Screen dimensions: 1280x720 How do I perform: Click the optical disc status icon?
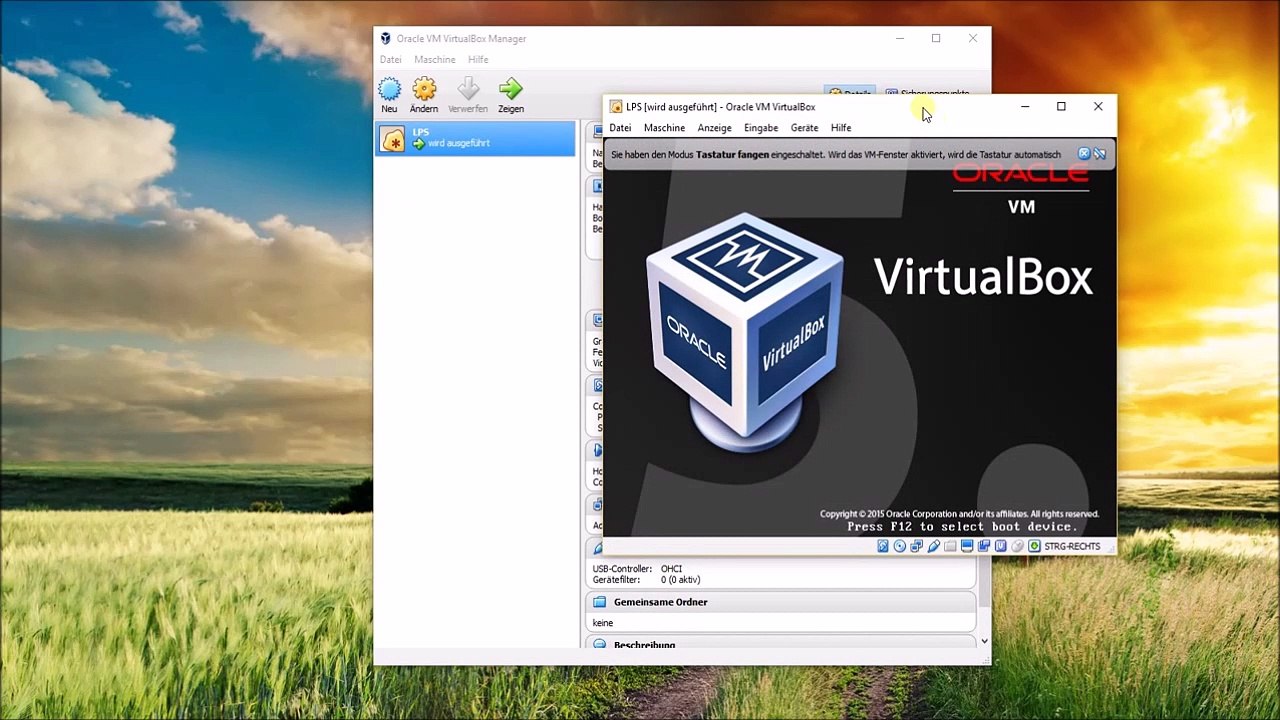[x=900, y=546]
